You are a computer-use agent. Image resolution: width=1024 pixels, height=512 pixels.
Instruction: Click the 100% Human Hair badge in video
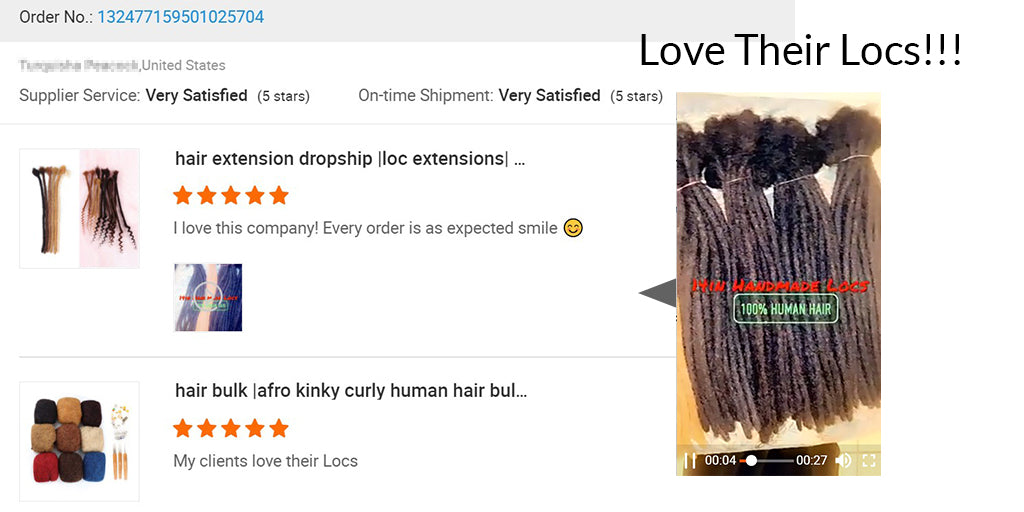pyautogui.click(x=786, y=309)
